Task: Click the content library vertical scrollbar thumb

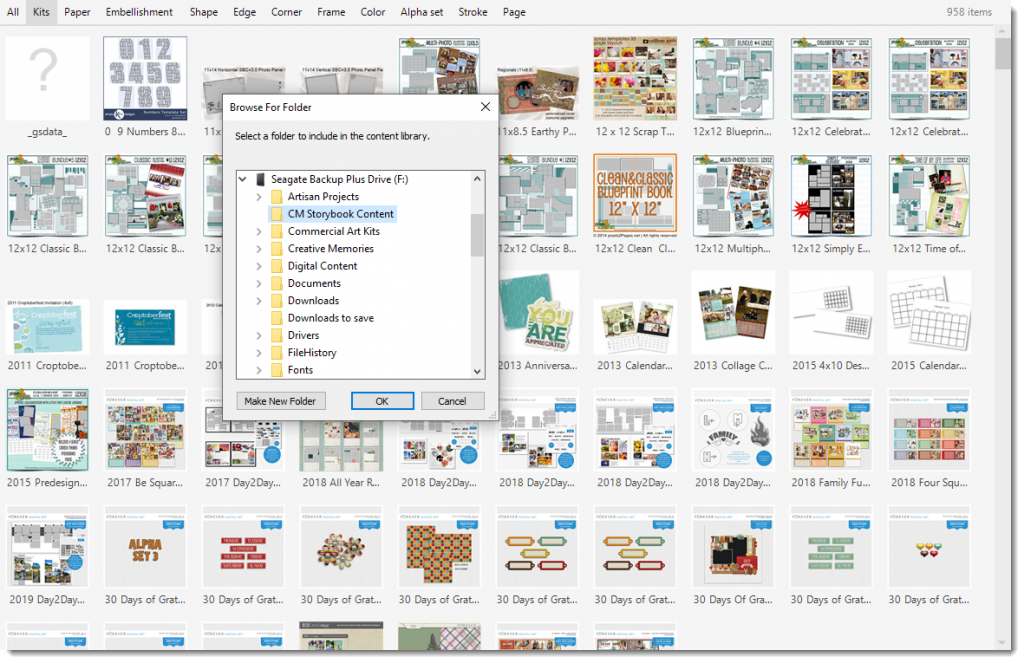Action: [x=1002, y=53]
